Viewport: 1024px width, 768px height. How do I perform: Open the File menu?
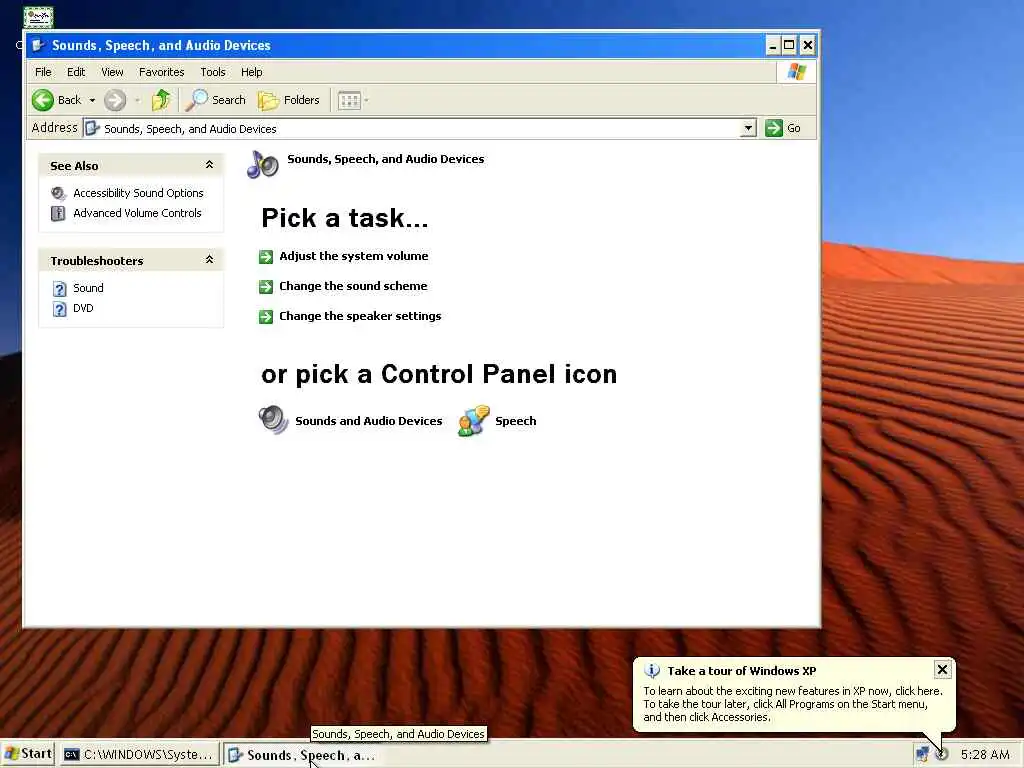tap(43, 72)
